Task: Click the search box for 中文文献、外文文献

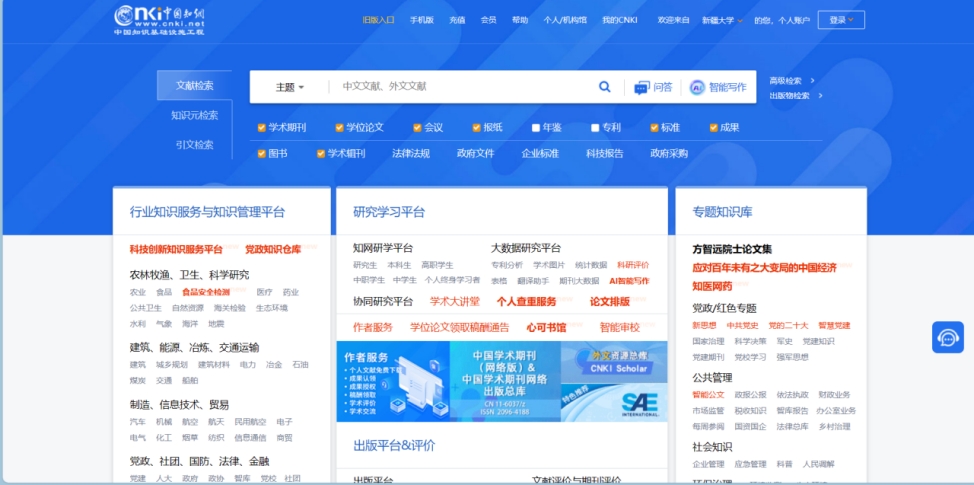Action: pyautogui.click(x=460, y=87)
